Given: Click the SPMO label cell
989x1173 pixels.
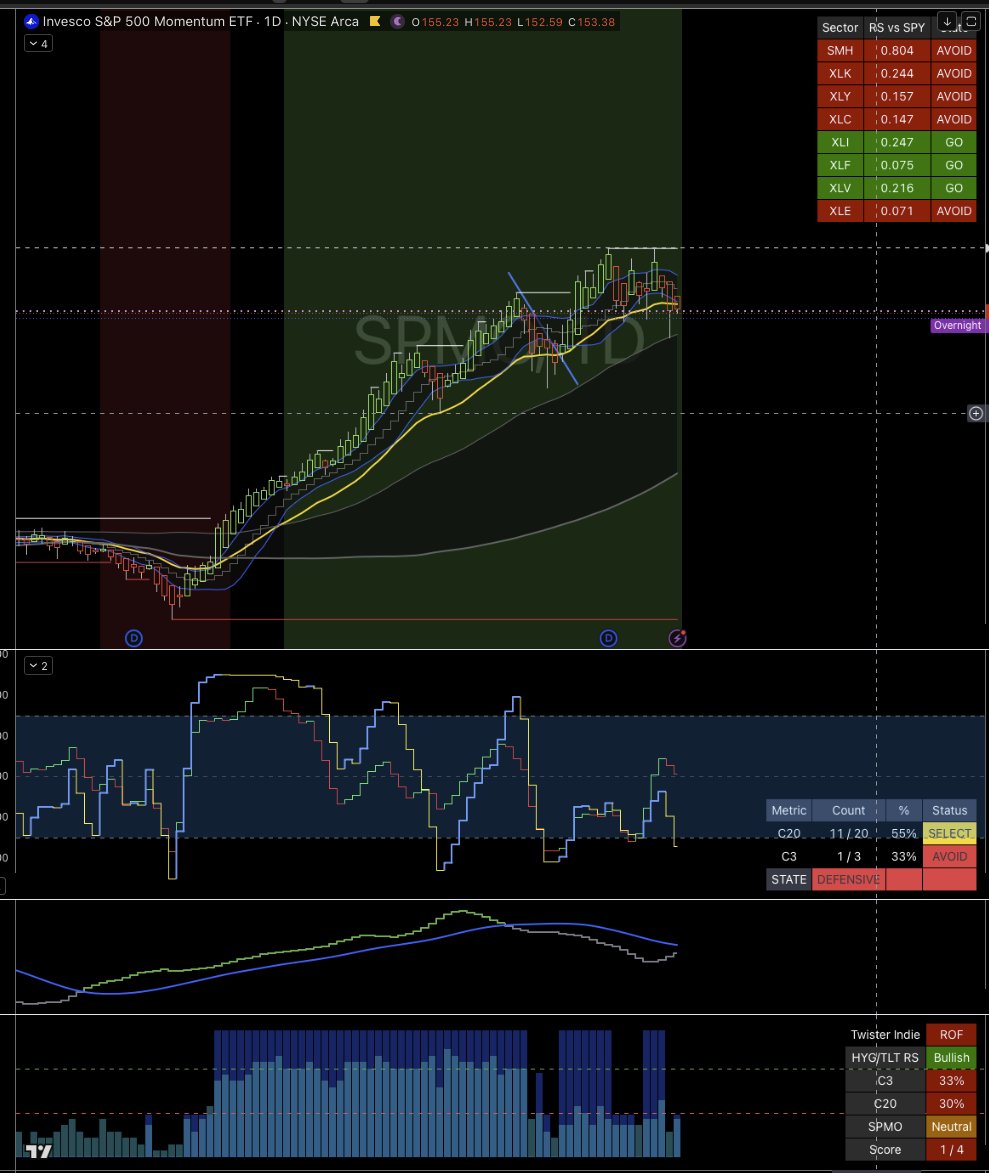Looking at the screenshot, I should tap(885, 1127).
